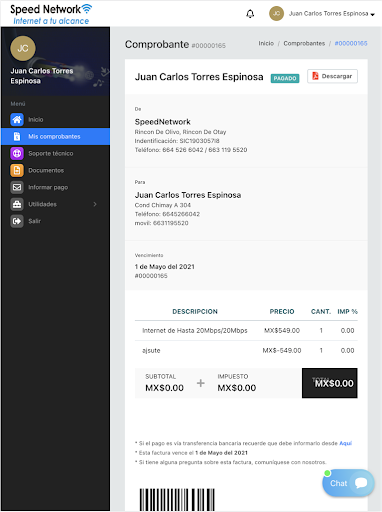Click the #00000165 breadcrumb link
382x512 pixels.
pyautogui.click(x=351, y=43)
